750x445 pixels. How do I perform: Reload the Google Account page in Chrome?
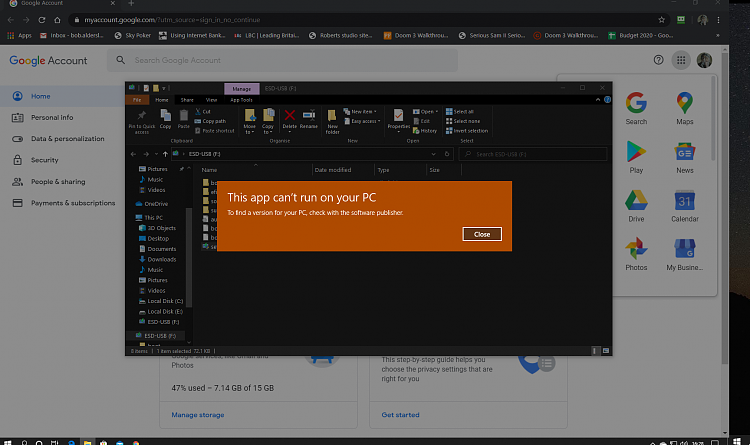point(42,20)
